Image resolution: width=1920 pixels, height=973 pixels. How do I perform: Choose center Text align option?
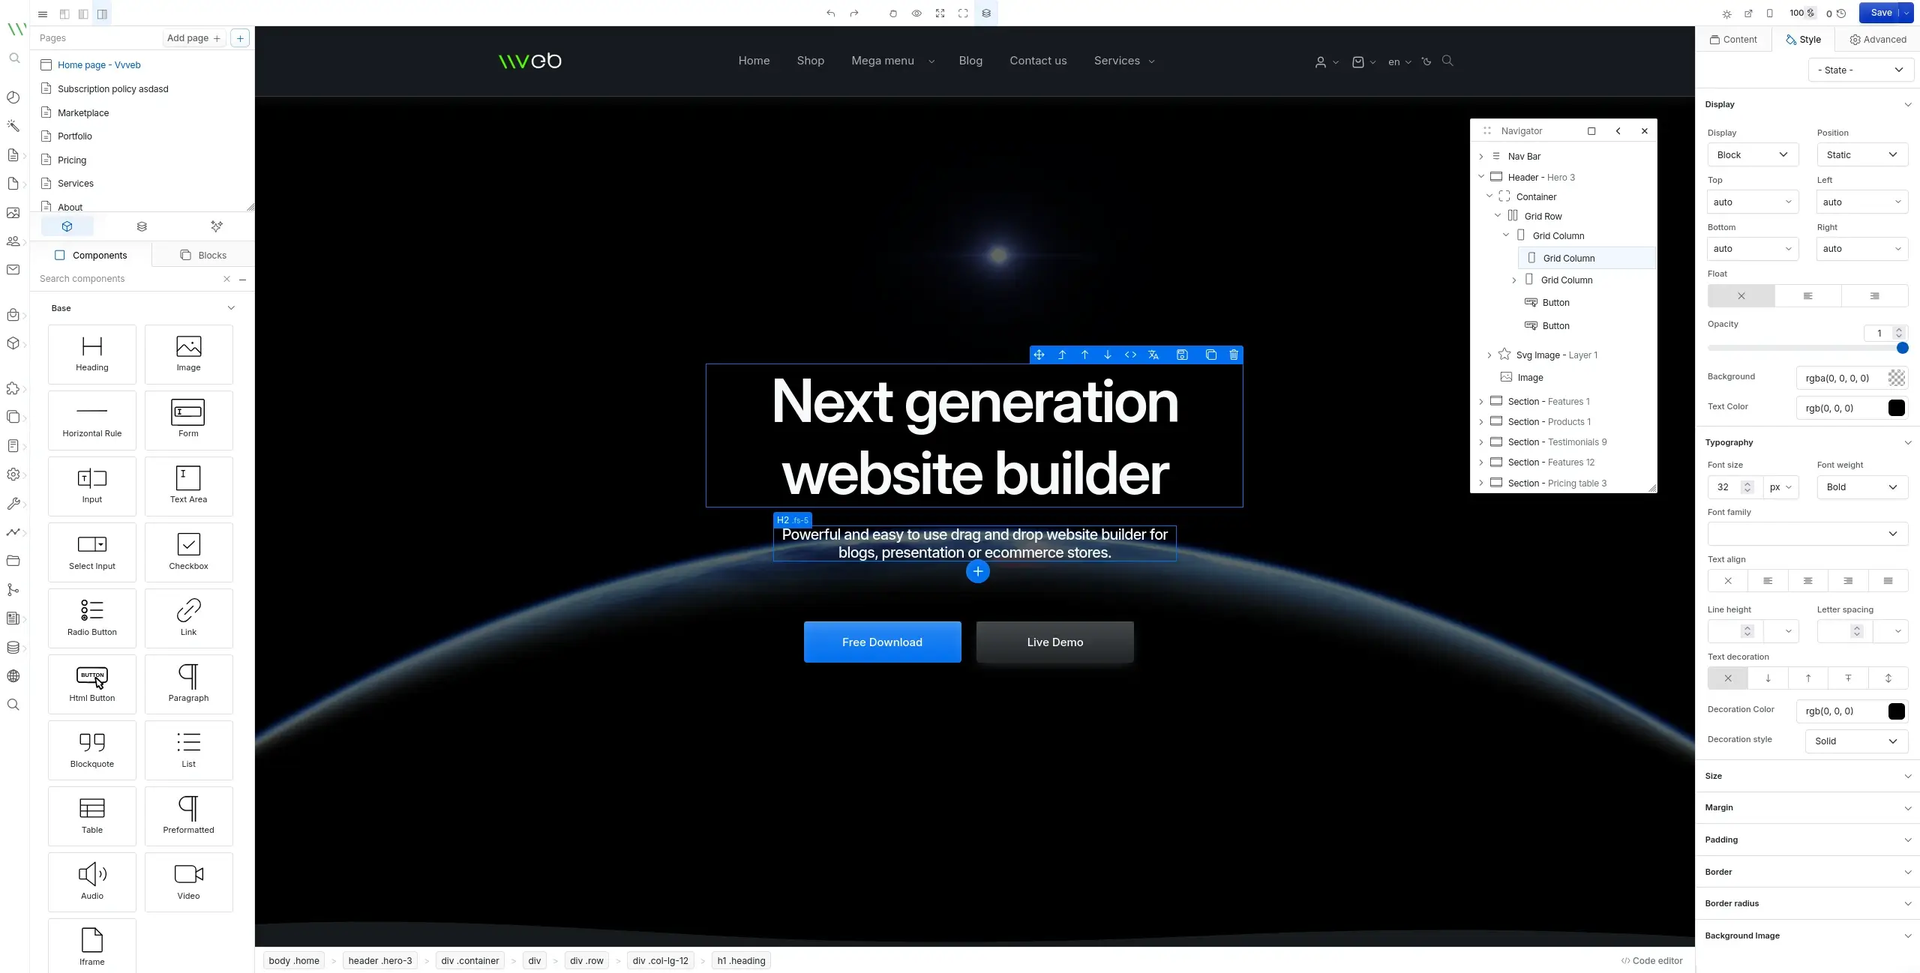(x=1808, y=581)
